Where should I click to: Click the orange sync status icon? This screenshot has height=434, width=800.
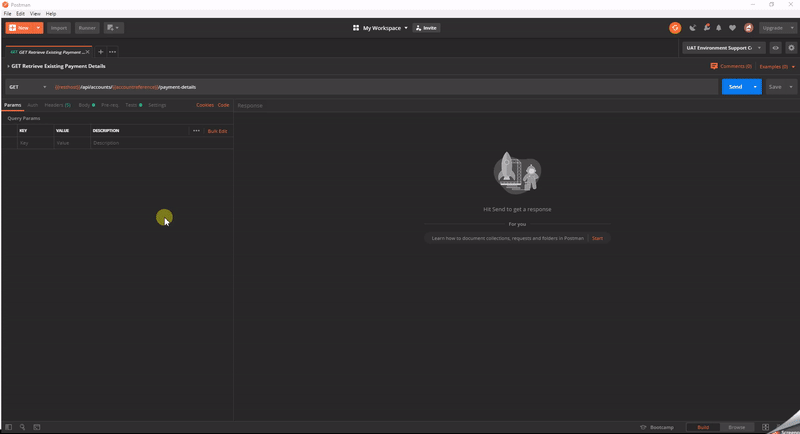coord(675,28)
